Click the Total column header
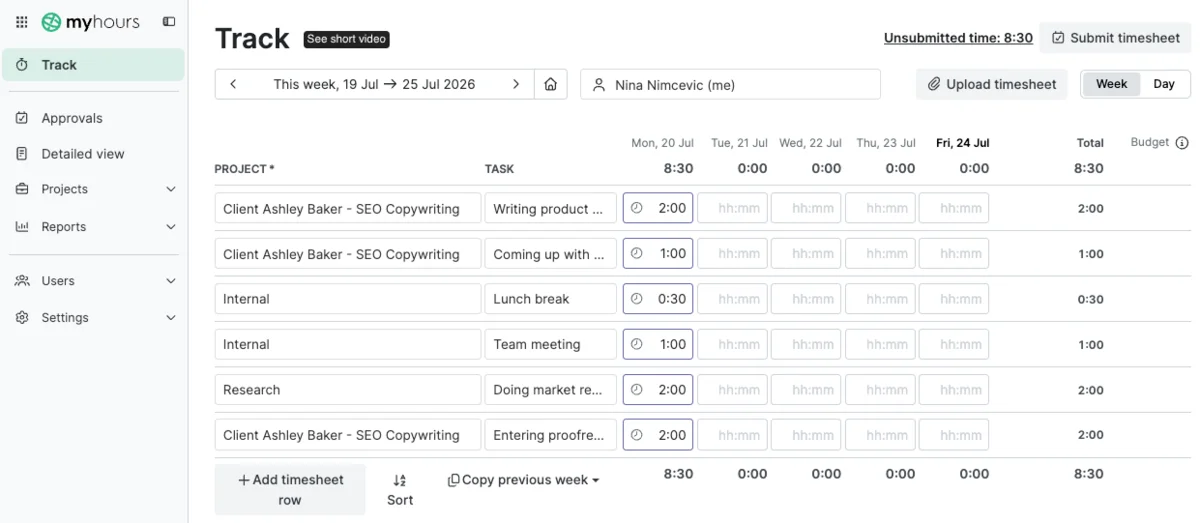1200x523 pixels. pos(1090,143)
